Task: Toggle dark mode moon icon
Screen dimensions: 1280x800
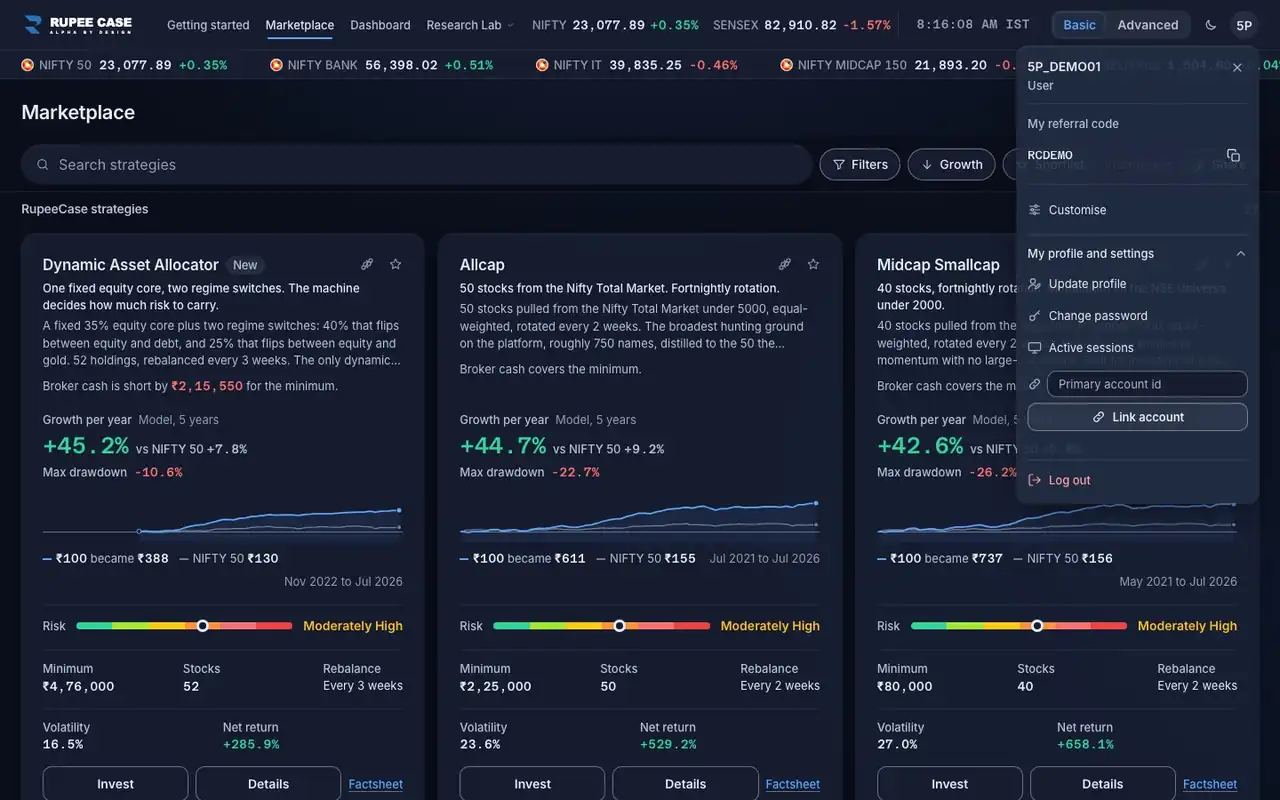Action: tap(1211, 25)
